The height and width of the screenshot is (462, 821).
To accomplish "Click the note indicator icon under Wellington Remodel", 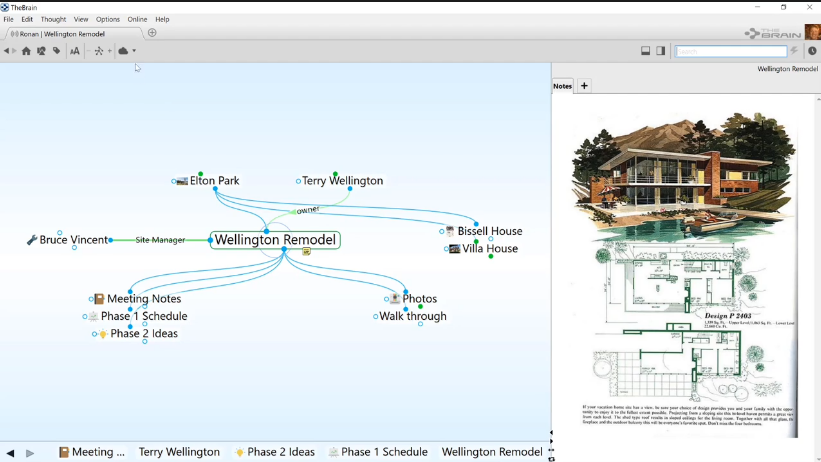I will [x=306, y=251].
